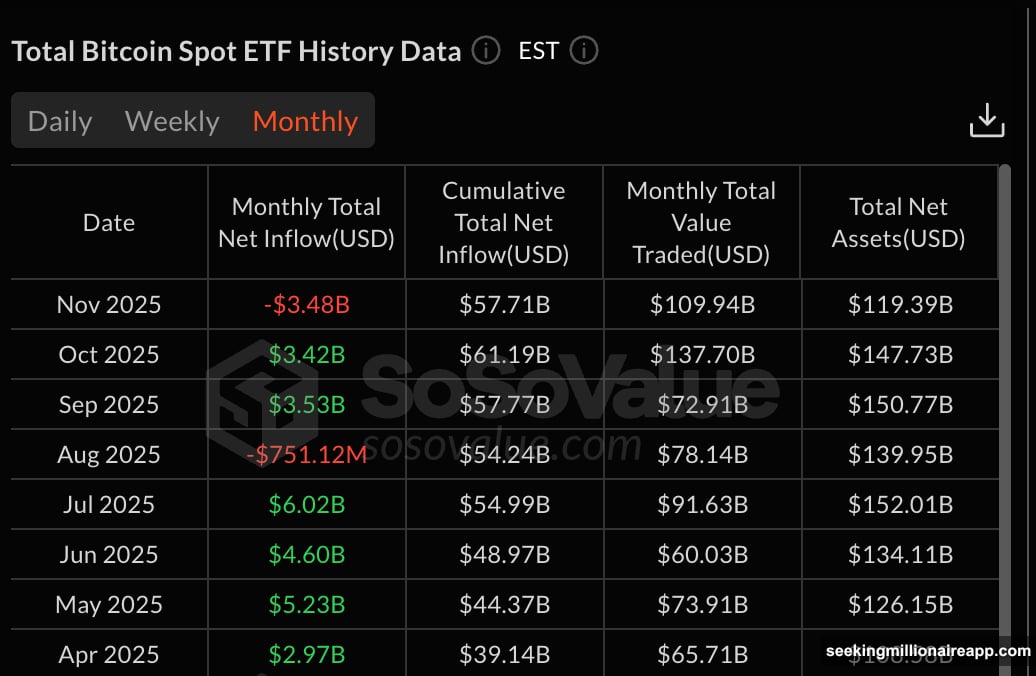
Task: Switch to the Weekly tab
Action: (171, 120)
